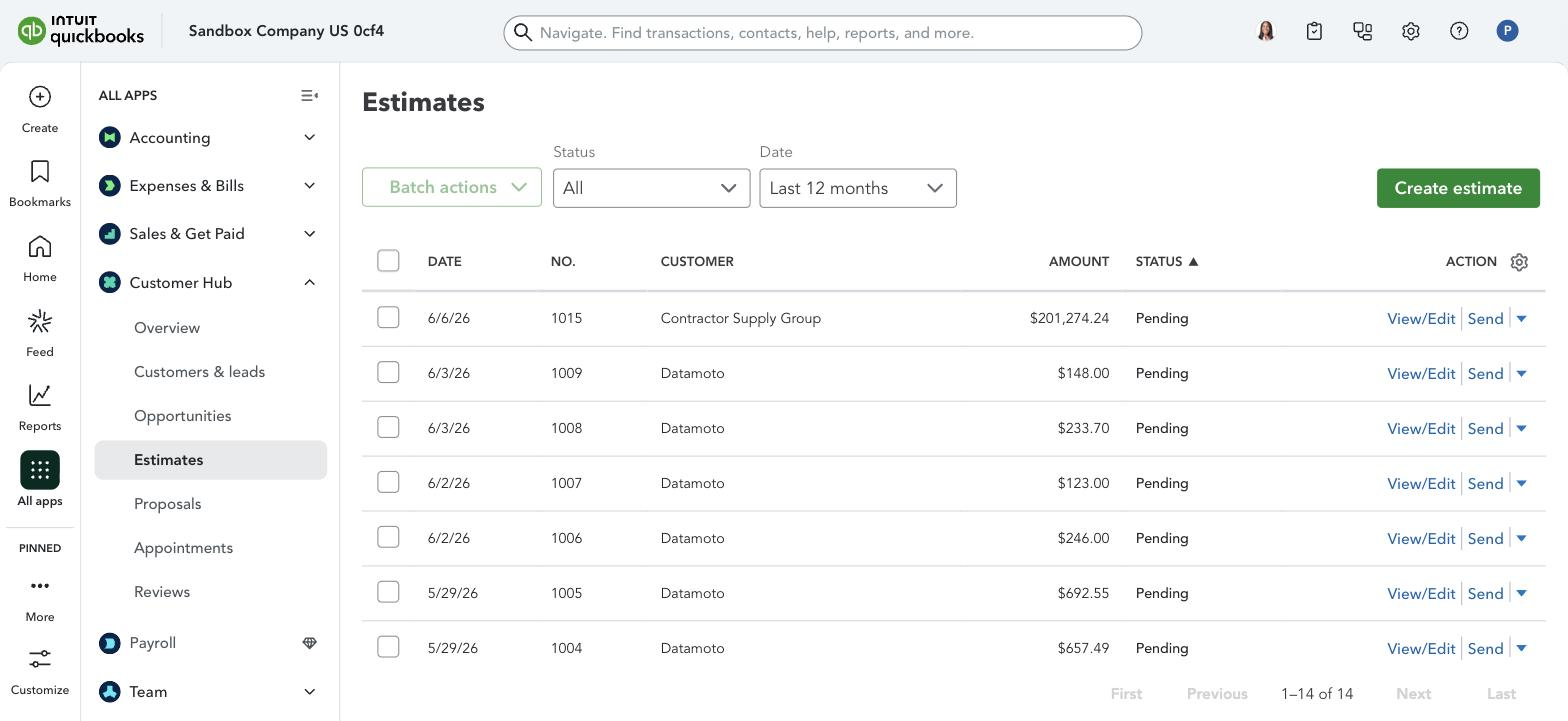Click Send for estimate 1005
The width and height of the screenshot is (1568, 721).
click(x=1485, y=594)
